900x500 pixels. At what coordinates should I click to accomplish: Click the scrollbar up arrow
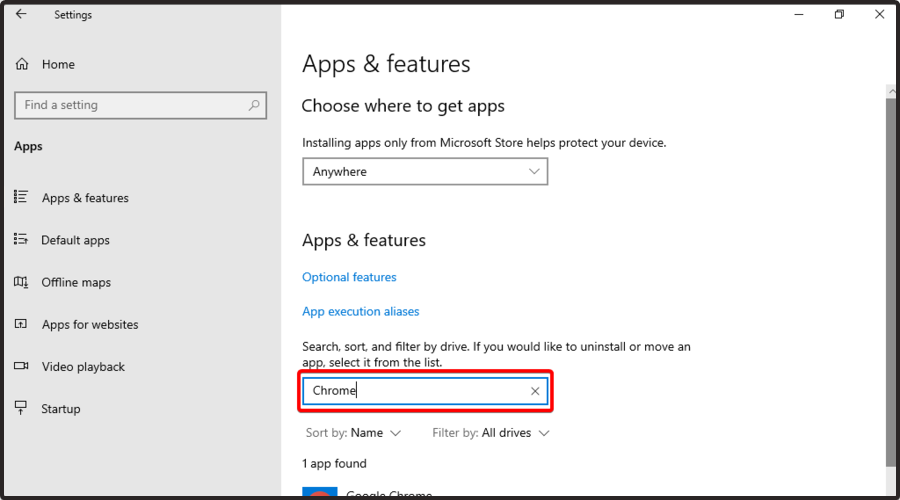[891, 91]
